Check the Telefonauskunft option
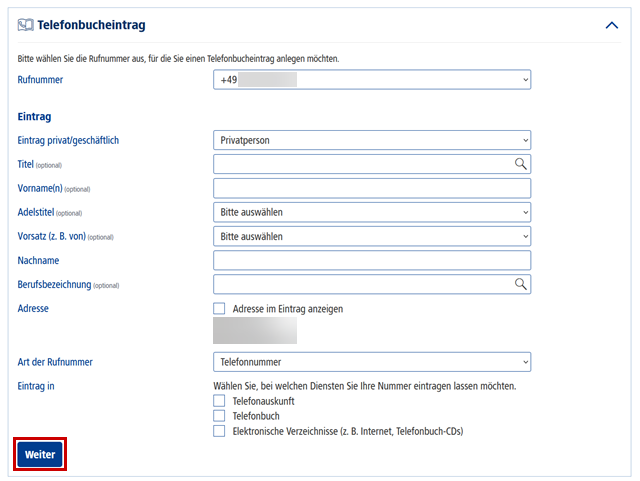This screenshot has height=481, width=640. click(219, 401)
